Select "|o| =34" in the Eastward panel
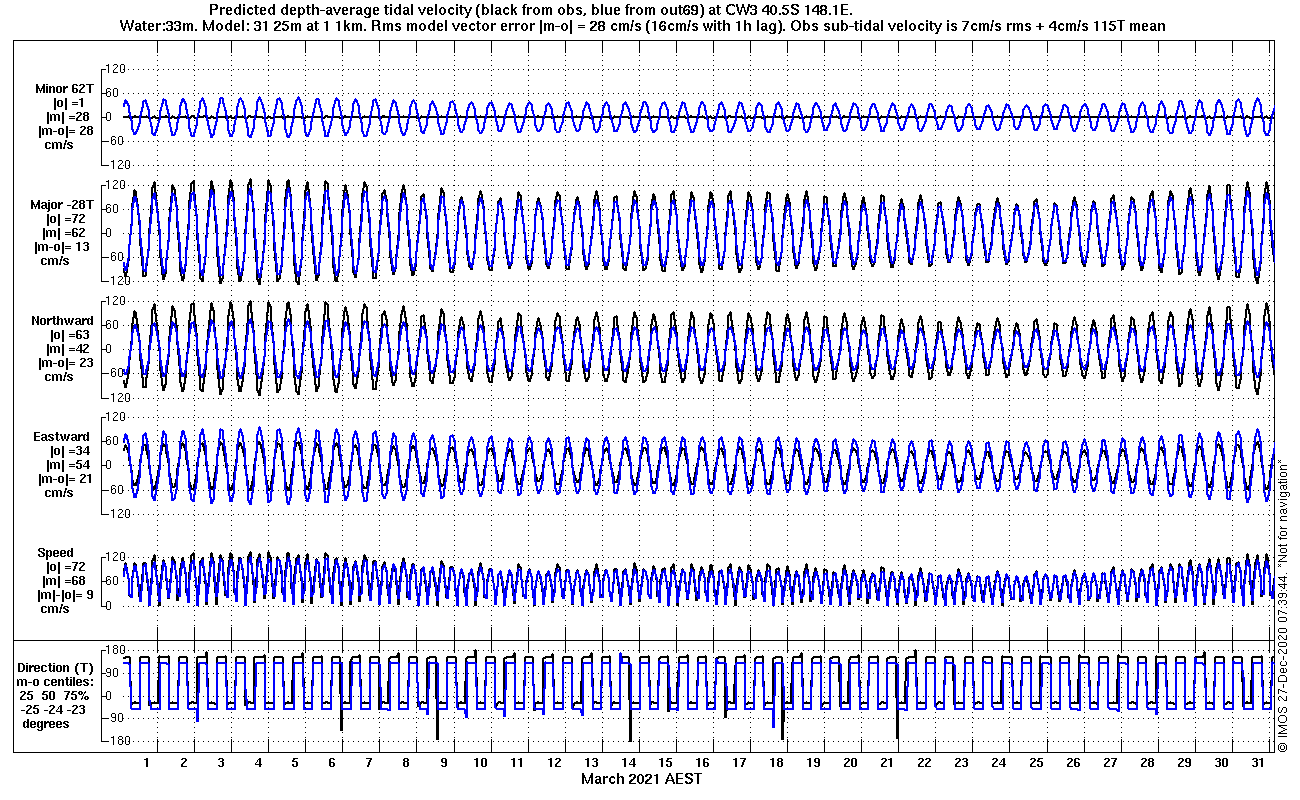 (x=69, y=451)
